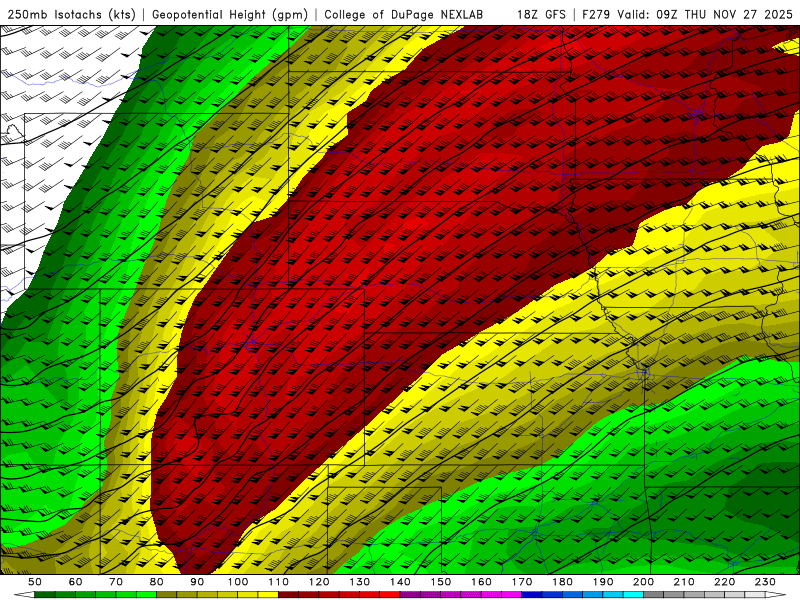Click the 190 label on the legend scale

click(x=603, y=582)
